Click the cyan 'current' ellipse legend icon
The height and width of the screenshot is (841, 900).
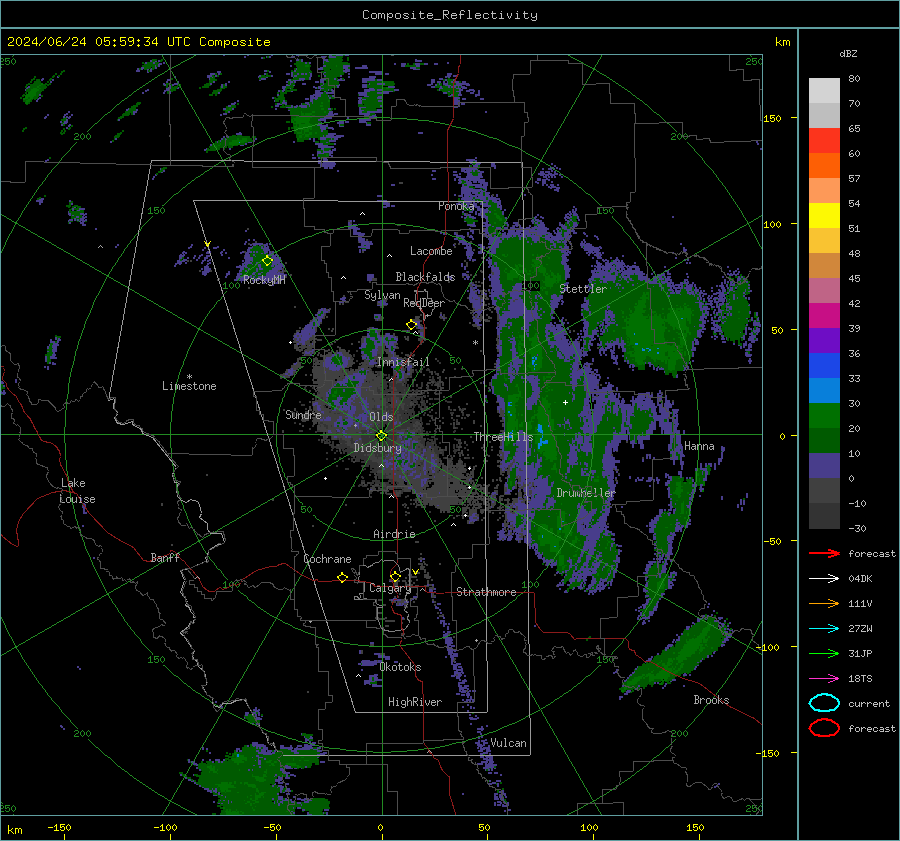click(x=824, y=703)
